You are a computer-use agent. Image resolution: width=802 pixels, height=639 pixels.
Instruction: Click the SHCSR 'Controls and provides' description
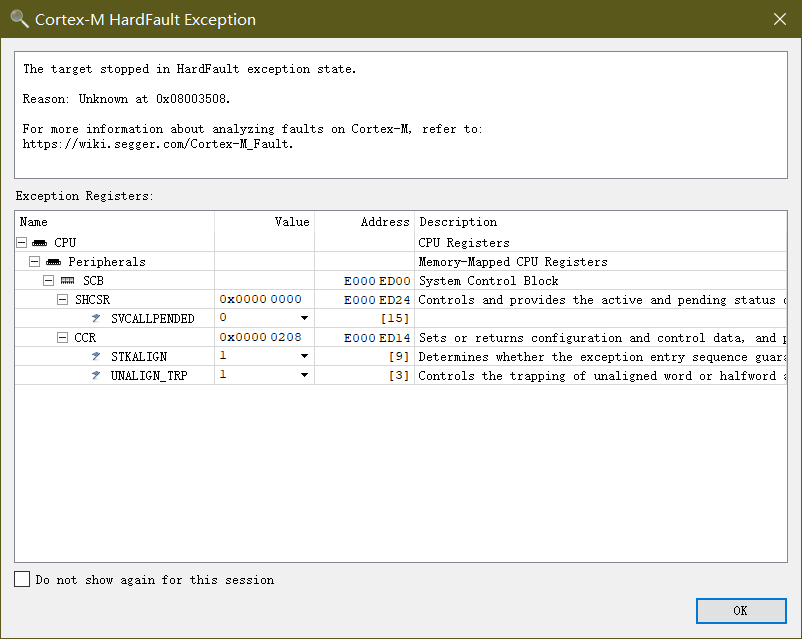[602, 300]
